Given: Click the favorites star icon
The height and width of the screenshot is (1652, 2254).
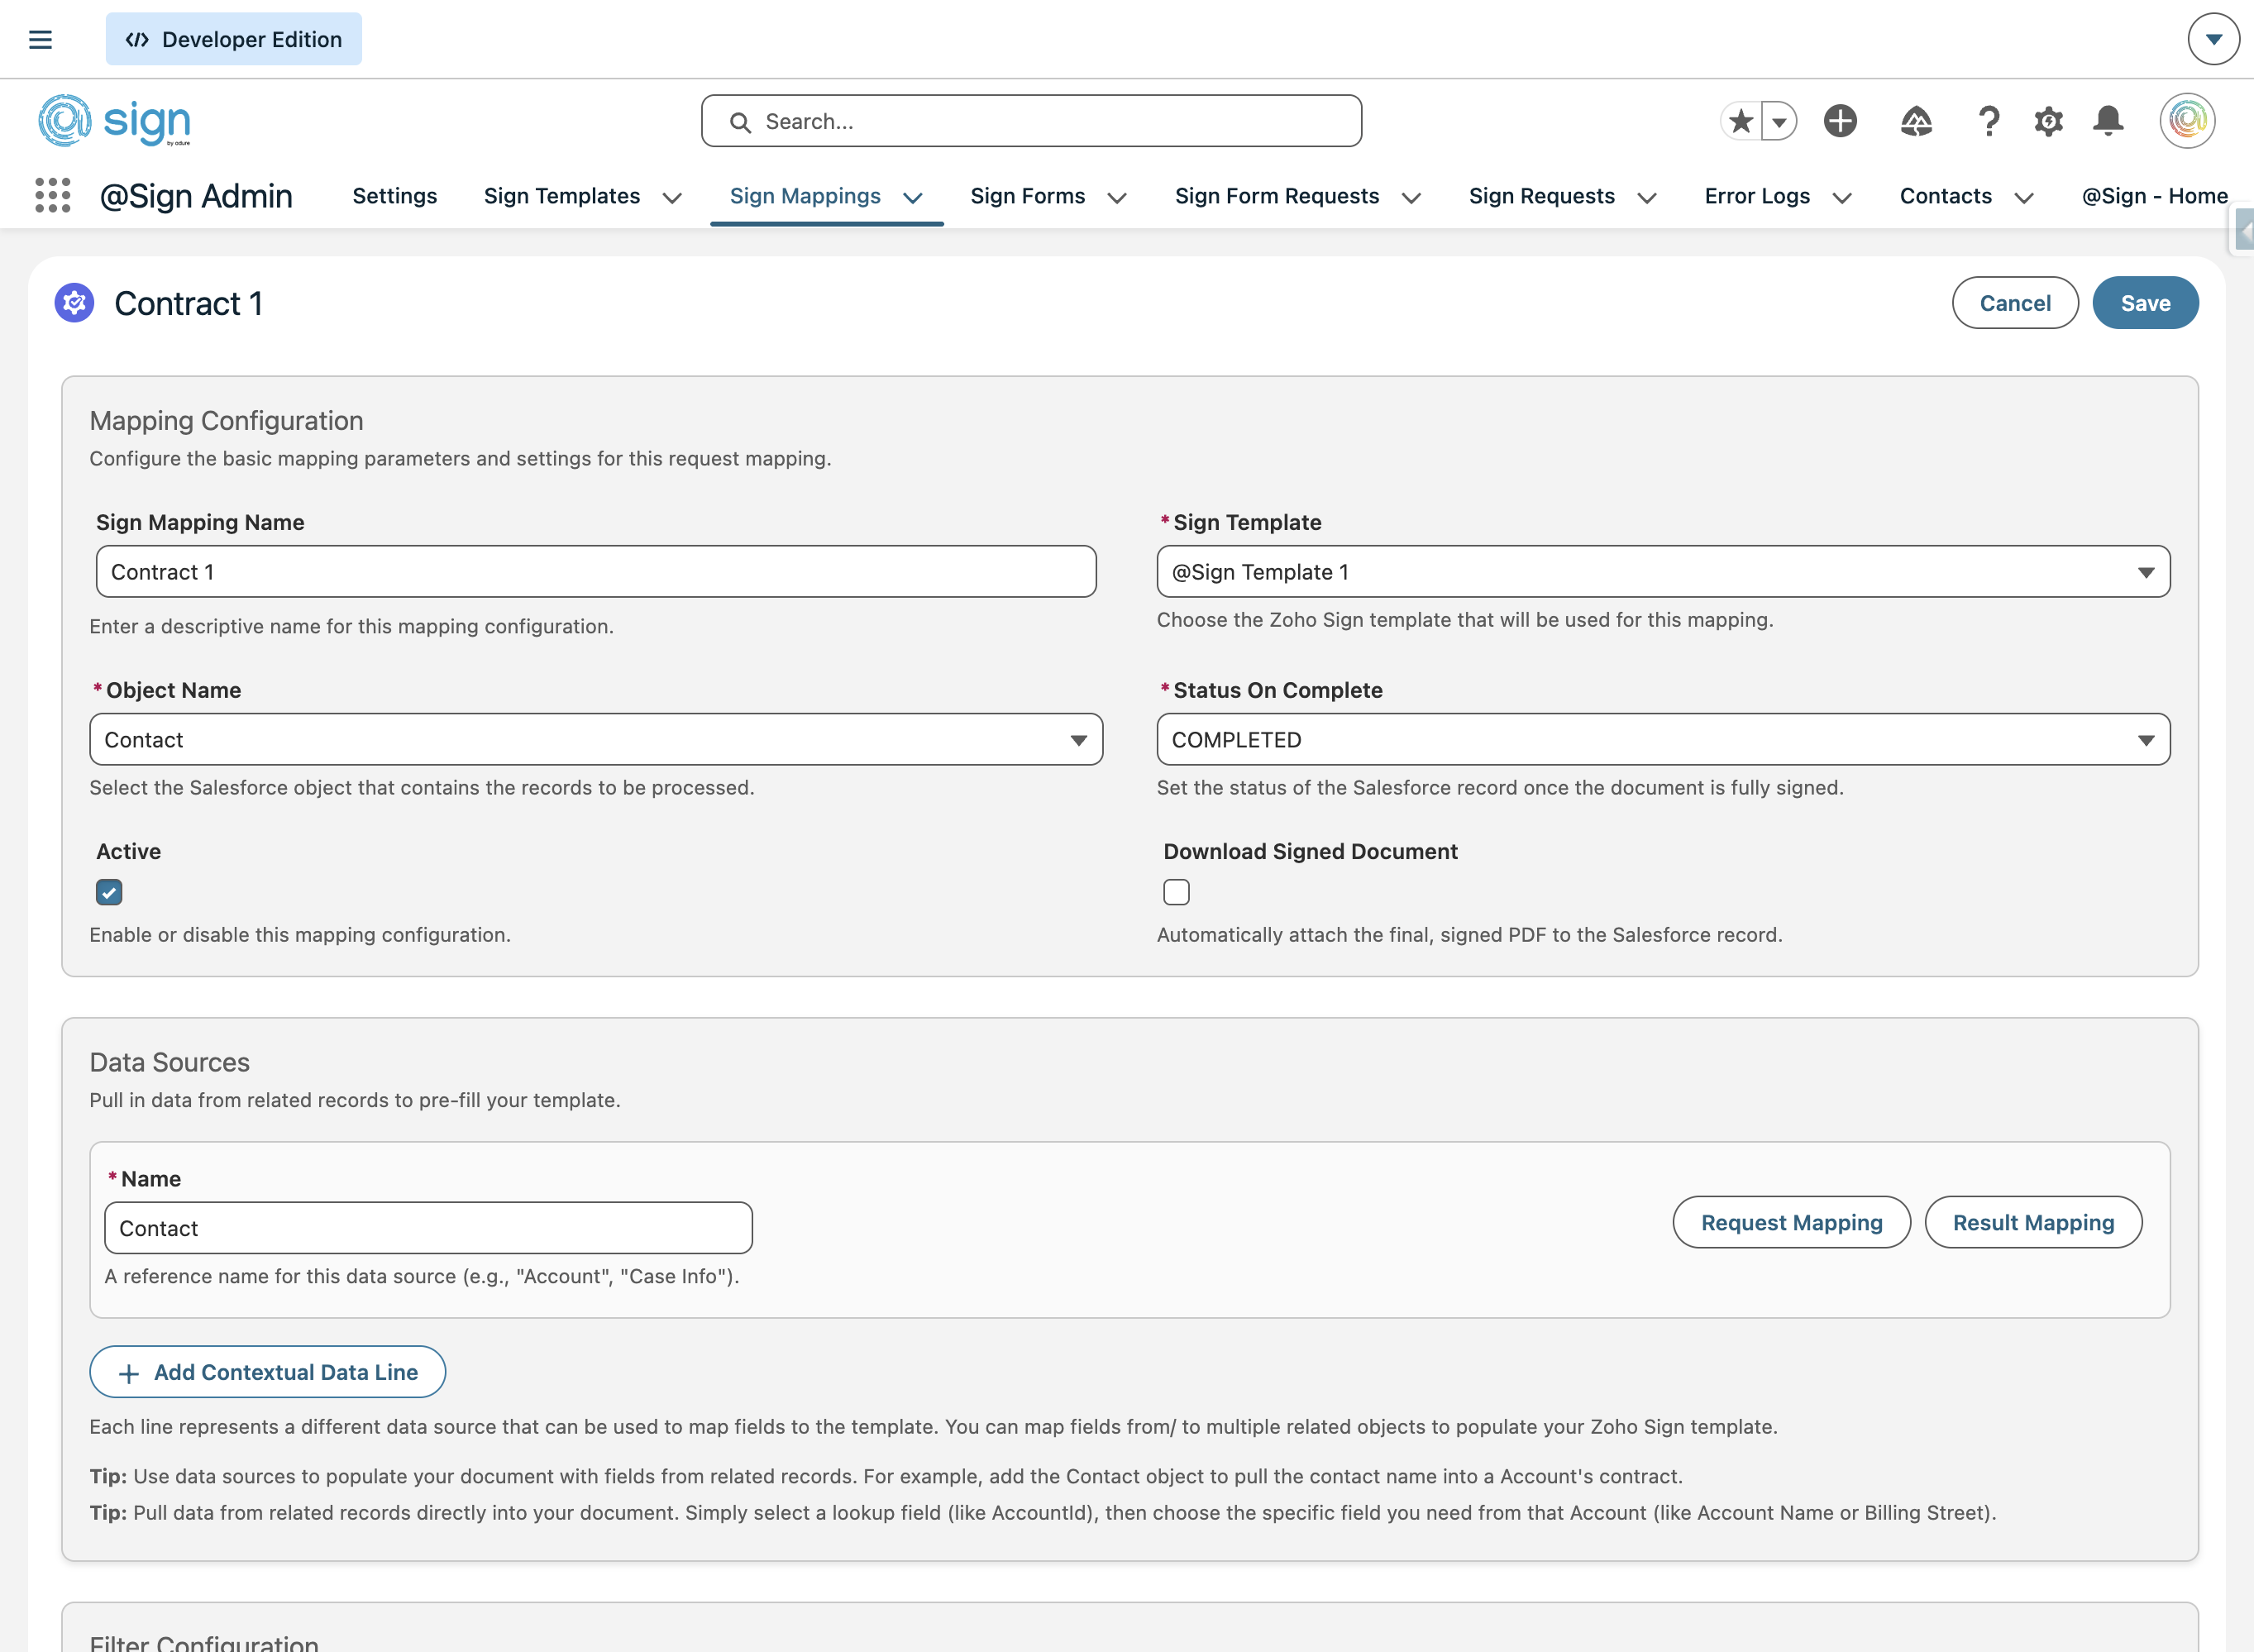Looking at the screenshot, I should [x=1741, y=121].
